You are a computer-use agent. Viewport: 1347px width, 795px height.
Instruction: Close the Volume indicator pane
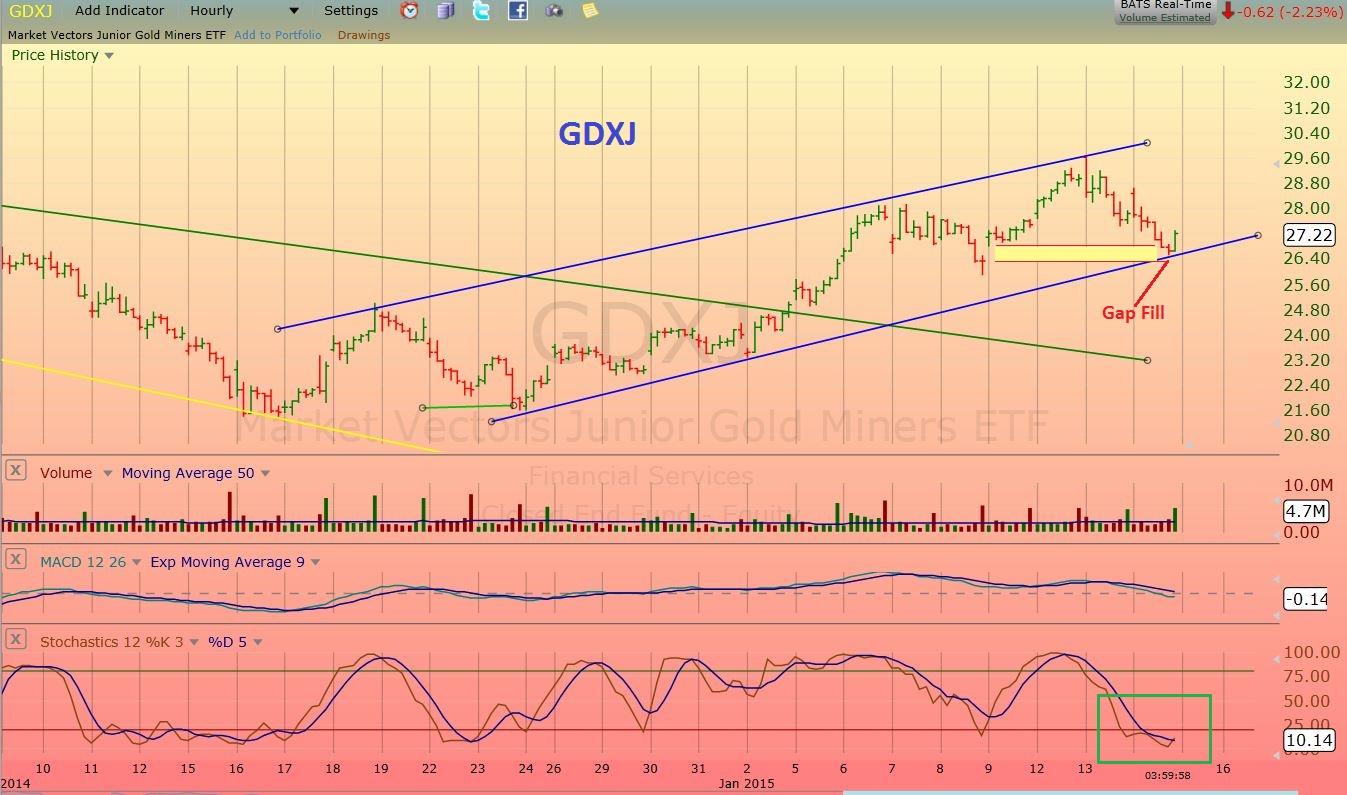point(16,471)
